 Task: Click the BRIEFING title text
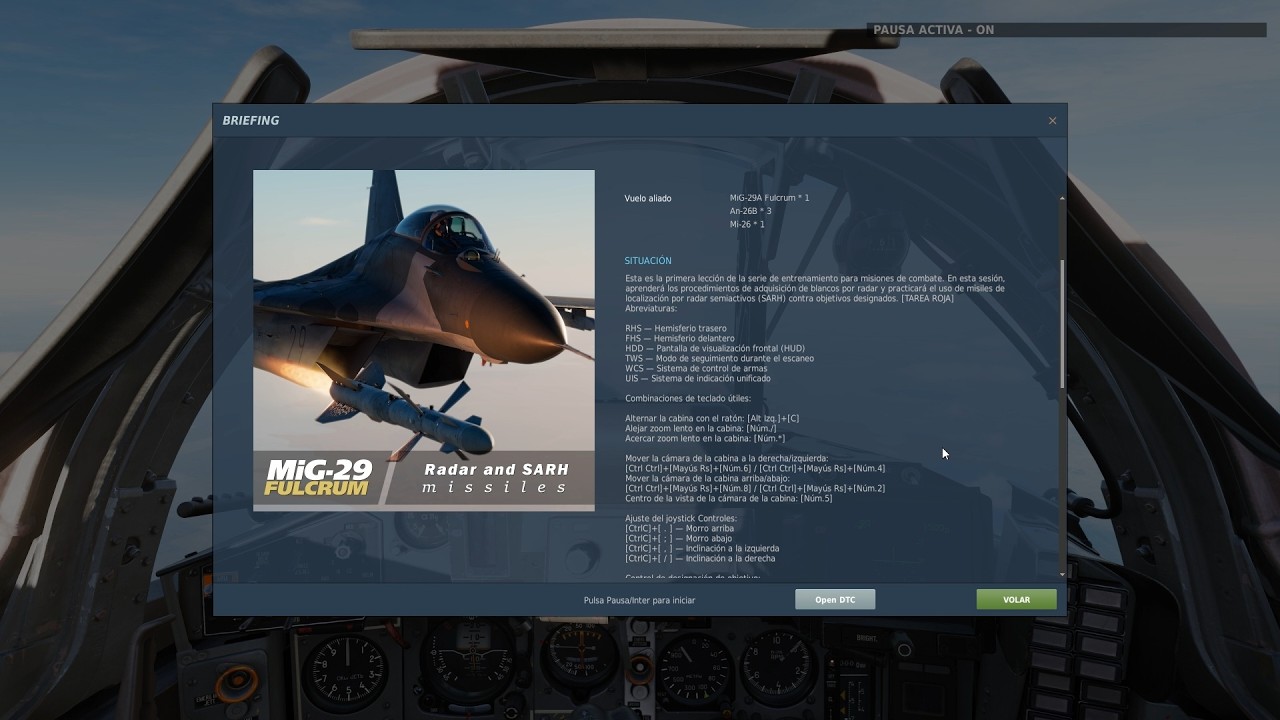[251, 121]
